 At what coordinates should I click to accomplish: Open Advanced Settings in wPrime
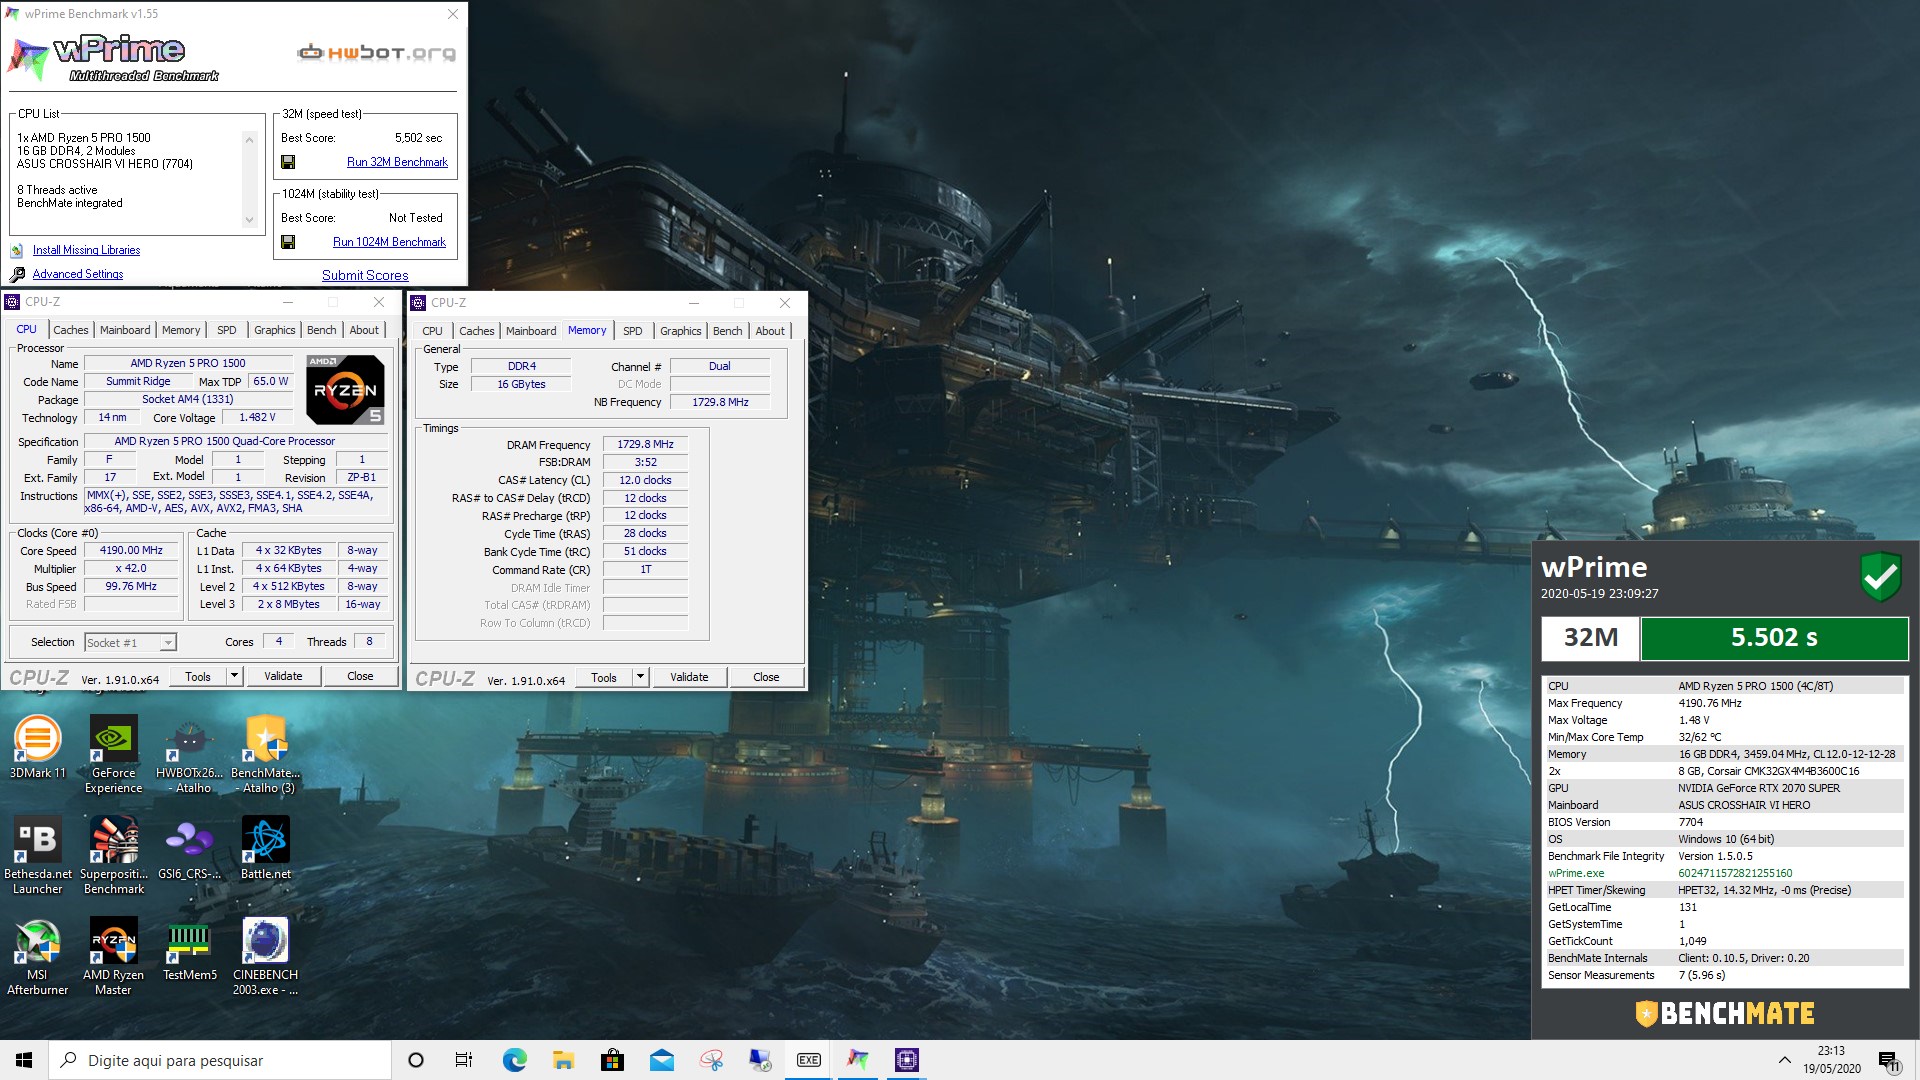pyautogui.click(x=78, y=274)
